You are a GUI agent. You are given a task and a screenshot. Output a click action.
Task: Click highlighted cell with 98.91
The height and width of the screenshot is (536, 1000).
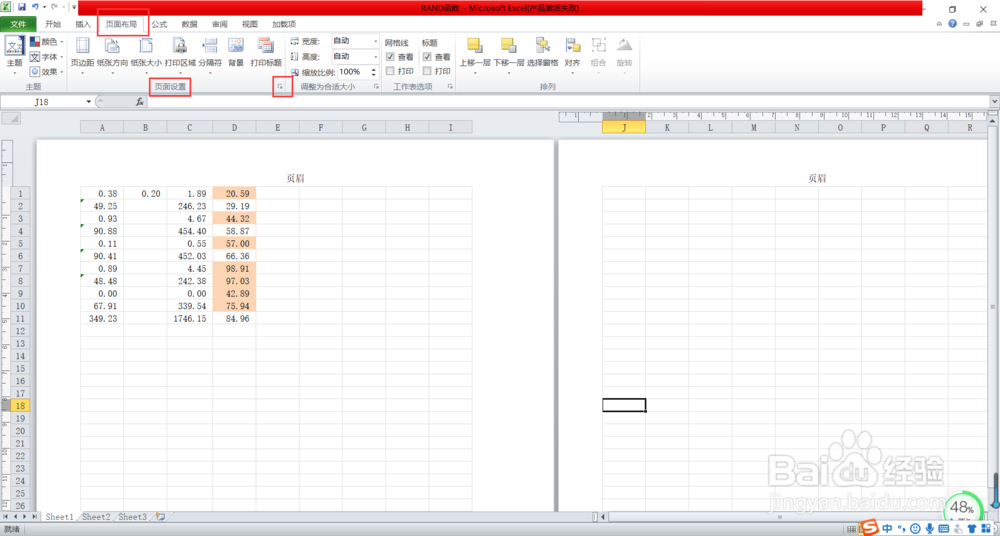[234, 269]
